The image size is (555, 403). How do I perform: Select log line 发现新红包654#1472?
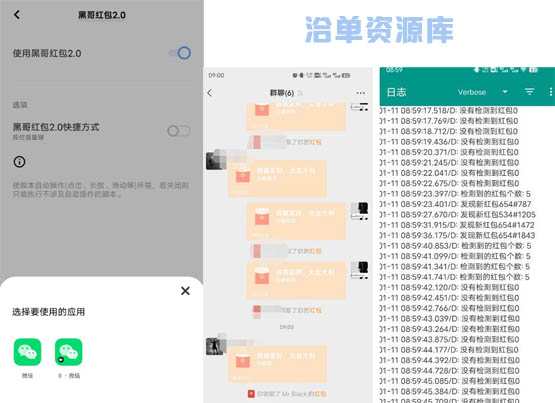click(x=457, y=225)
